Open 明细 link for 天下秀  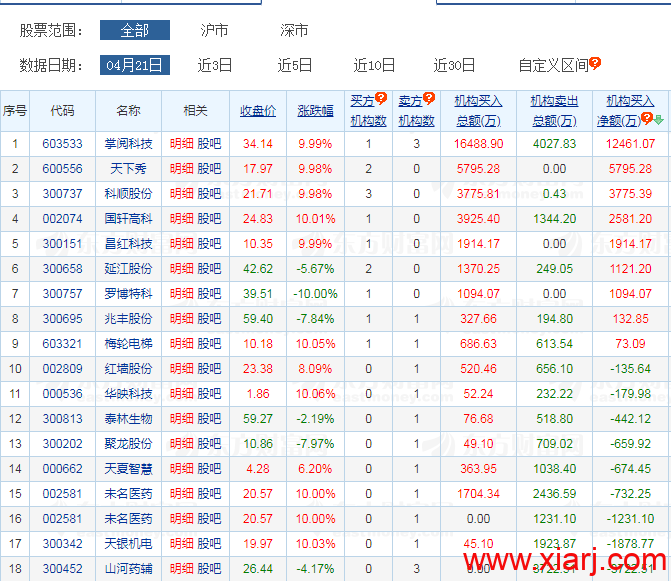[x=182, y=169]
